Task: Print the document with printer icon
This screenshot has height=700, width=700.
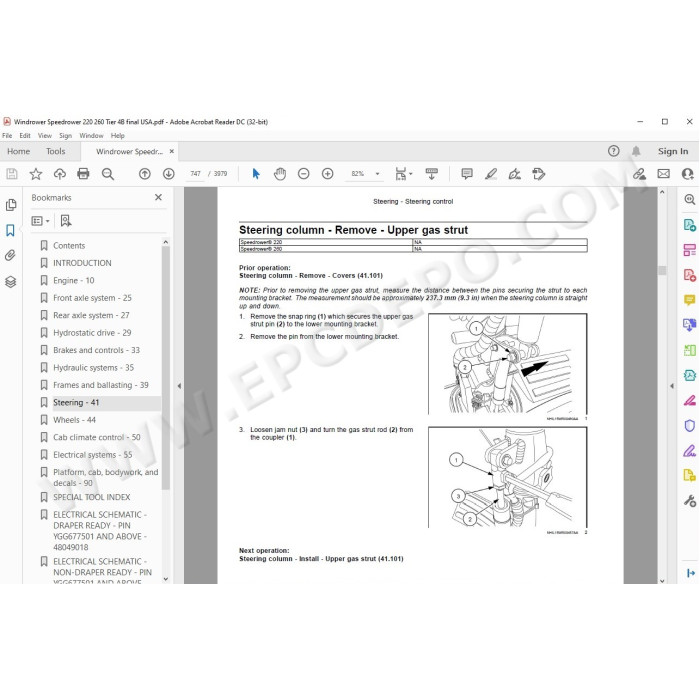Action: 83,174
